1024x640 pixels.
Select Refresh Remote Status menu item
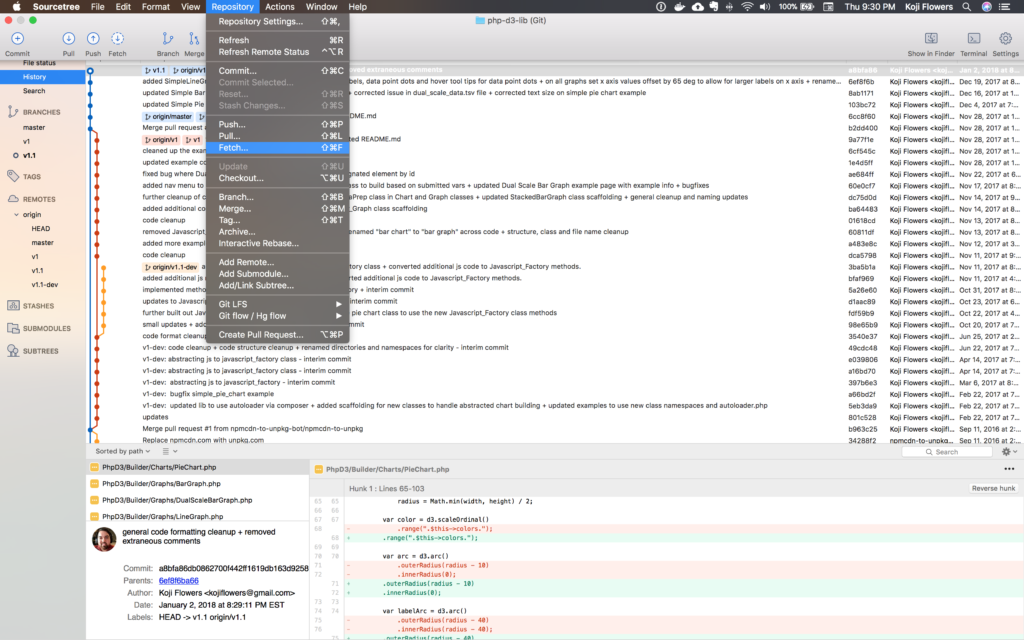pyautogui.click(x=278, y=52)
